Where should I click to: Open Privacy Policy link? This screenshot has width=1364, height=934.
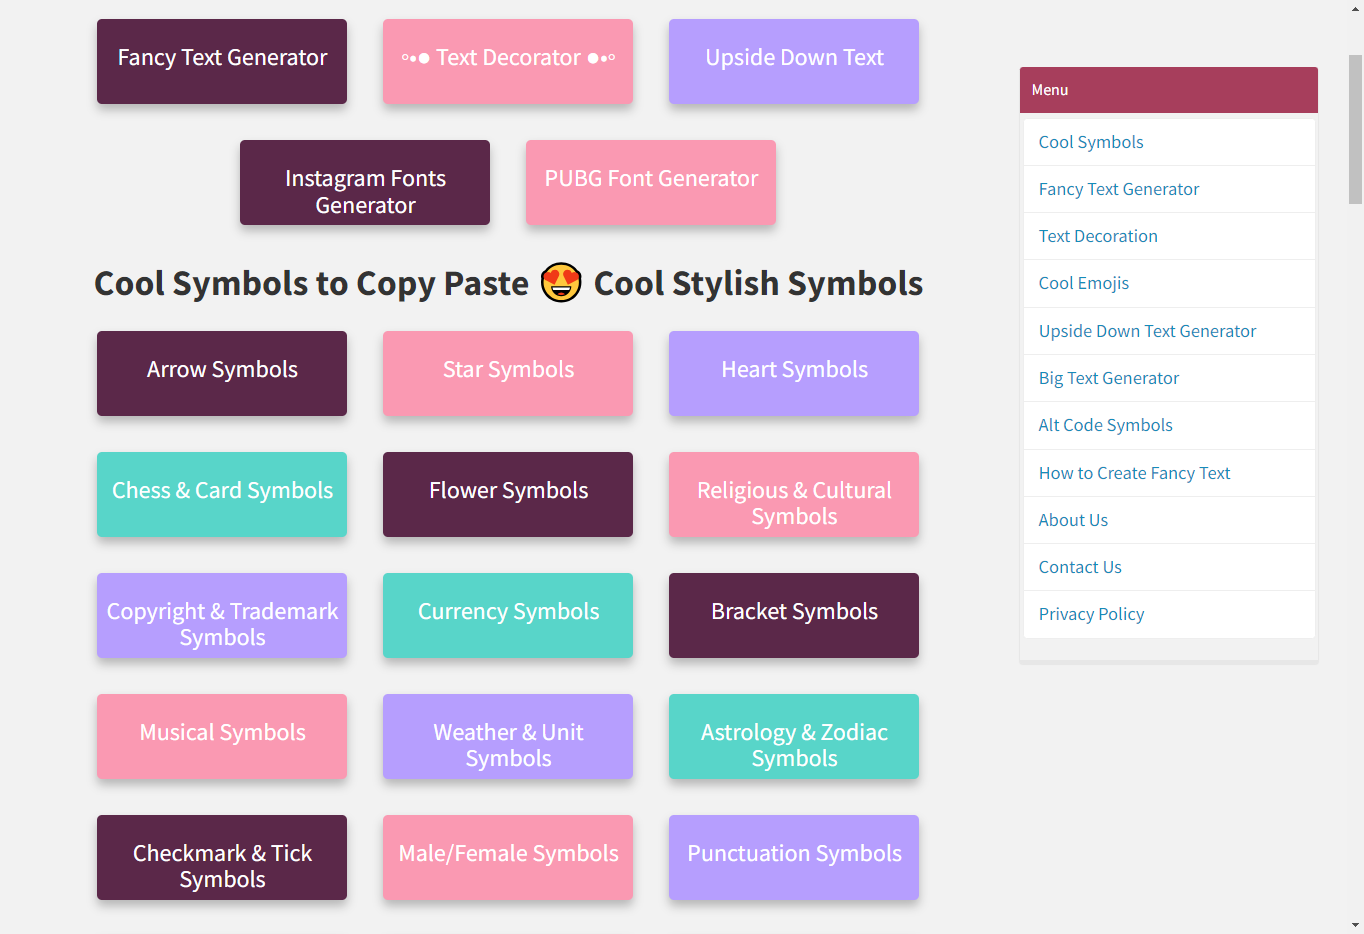1092,614
